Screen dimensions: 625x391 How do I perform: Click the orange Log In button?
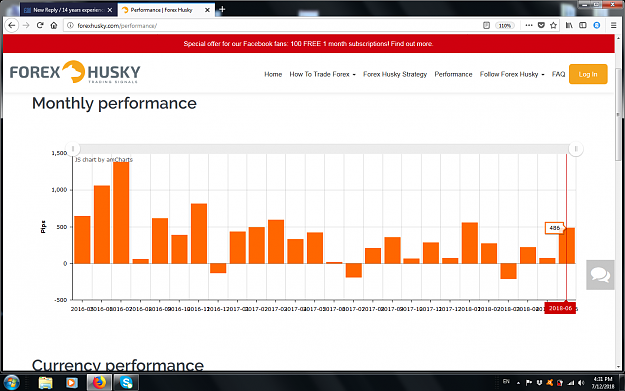click(x=588, y=74)
